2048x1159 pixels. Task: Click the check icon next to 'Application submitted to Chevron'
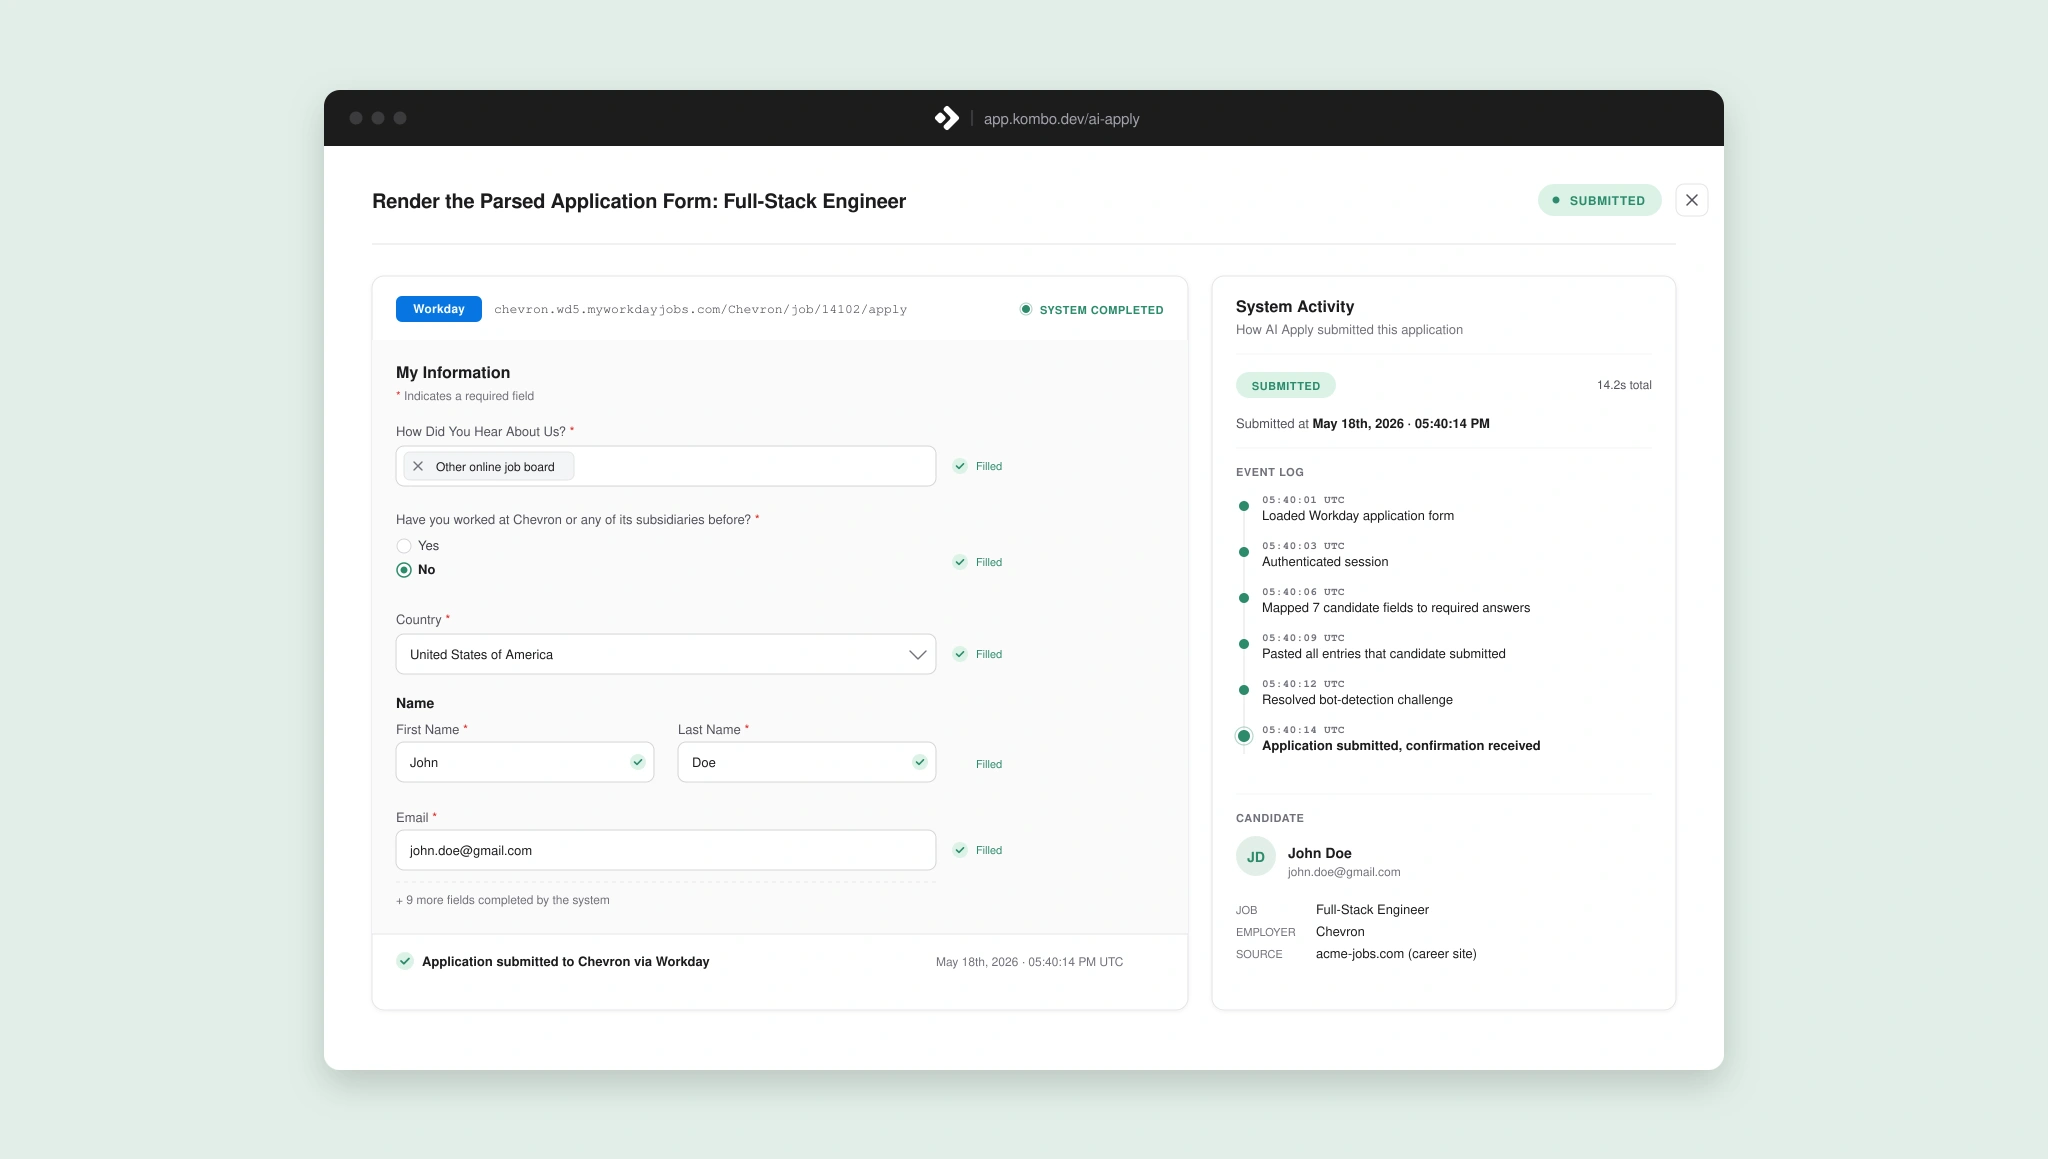(405, 961)
